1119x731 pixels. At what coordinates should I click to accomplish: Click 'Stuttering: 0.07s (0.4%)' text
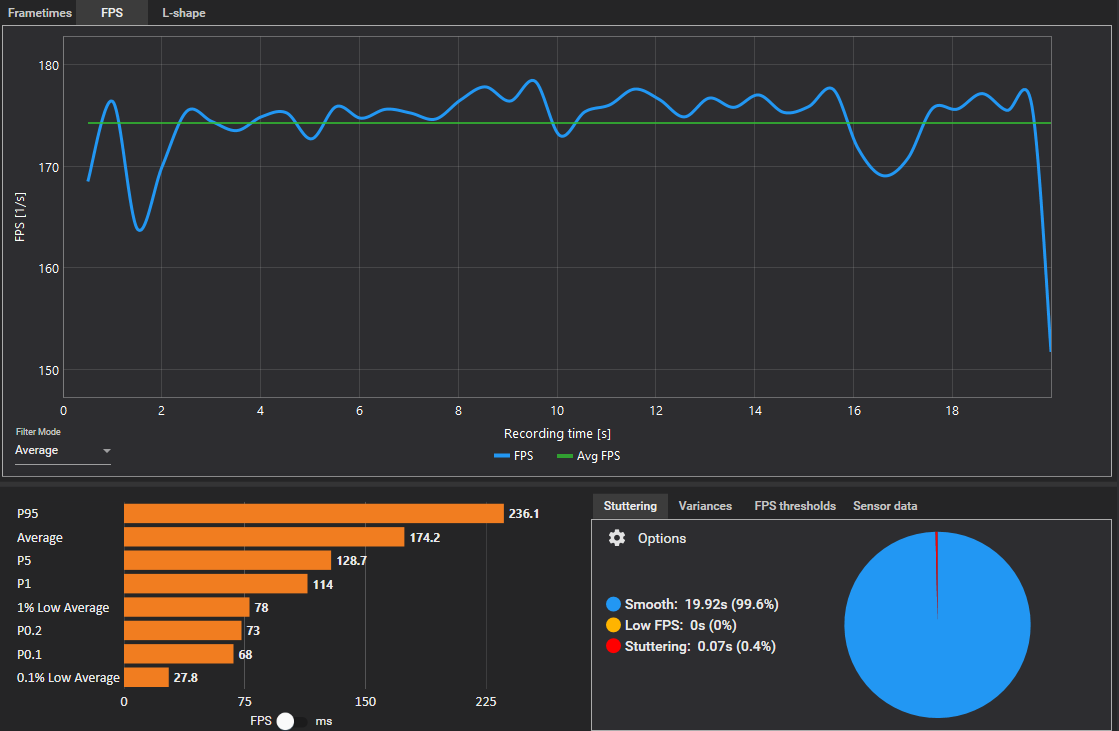(x=700, y=646)
